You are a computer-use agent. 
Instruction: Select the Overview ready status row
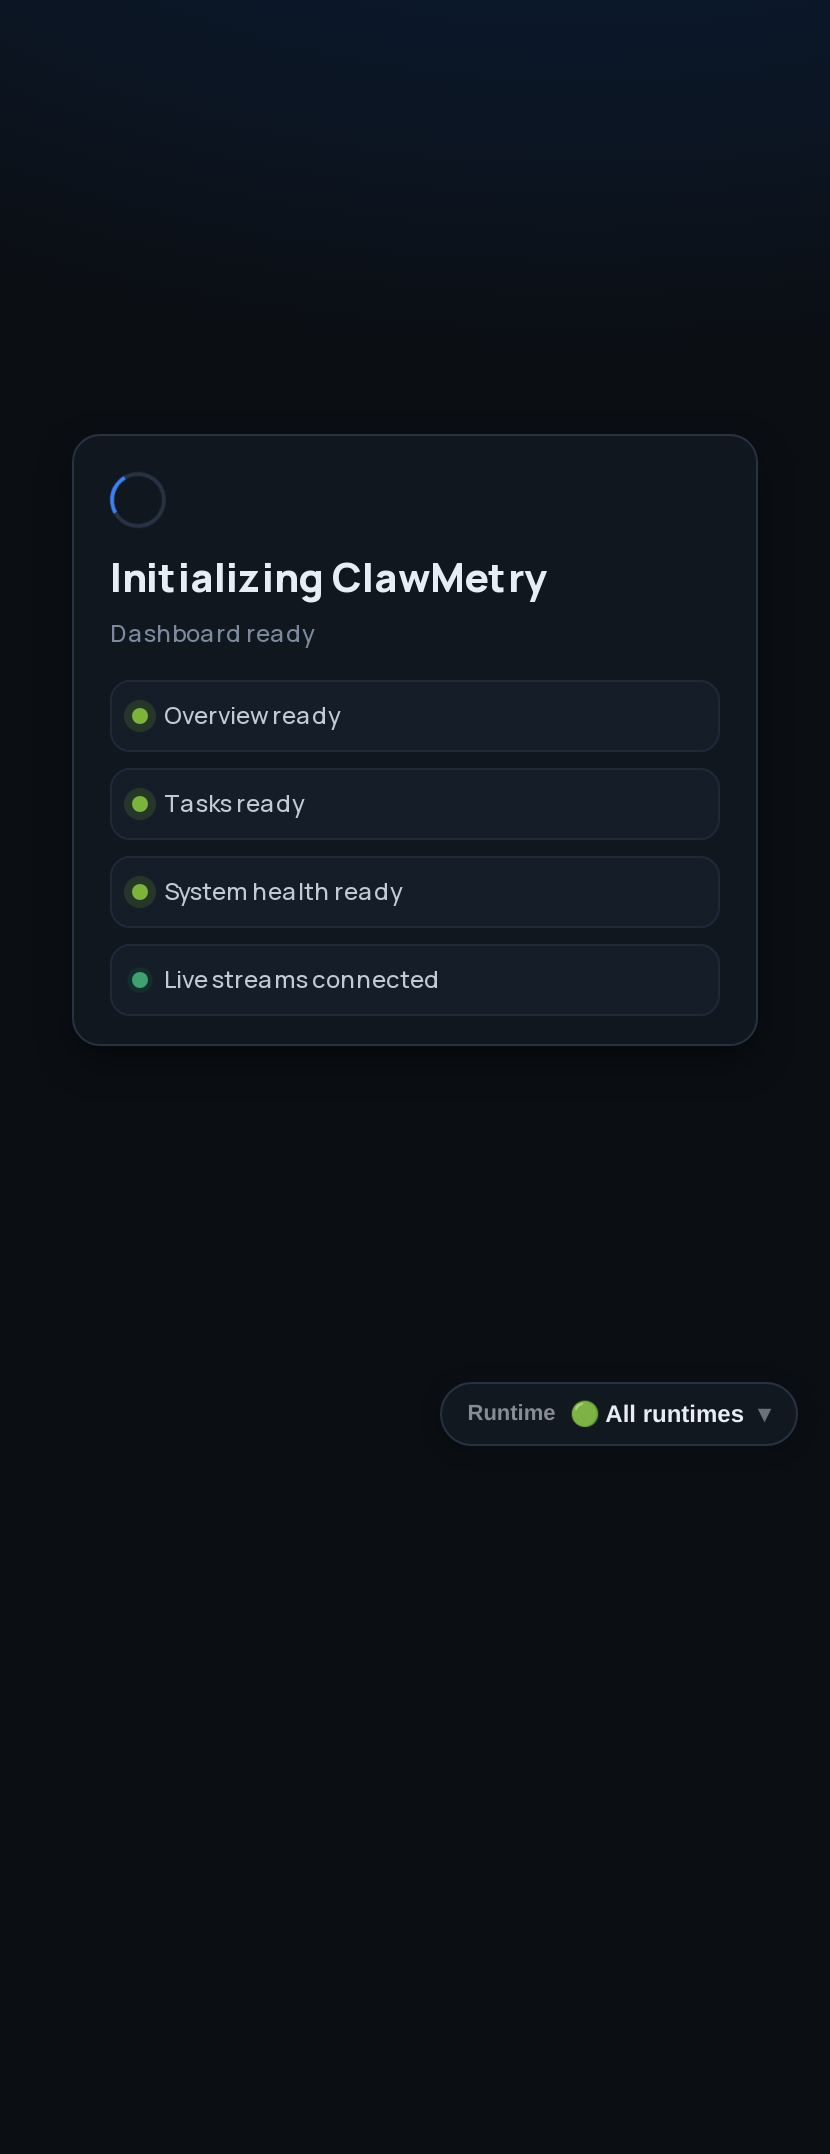pos(415,716)
